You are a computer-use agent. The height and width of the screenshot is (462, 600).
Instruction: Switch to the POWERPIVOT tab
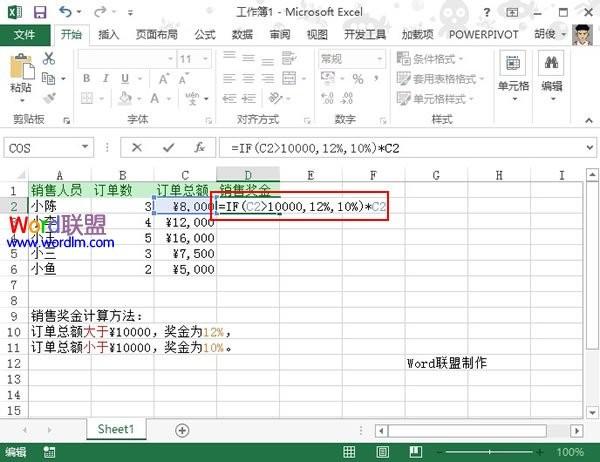484,35
